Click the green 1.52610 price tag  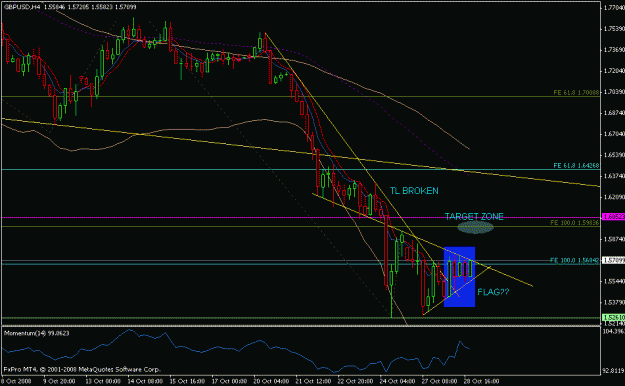coord(613,317)
